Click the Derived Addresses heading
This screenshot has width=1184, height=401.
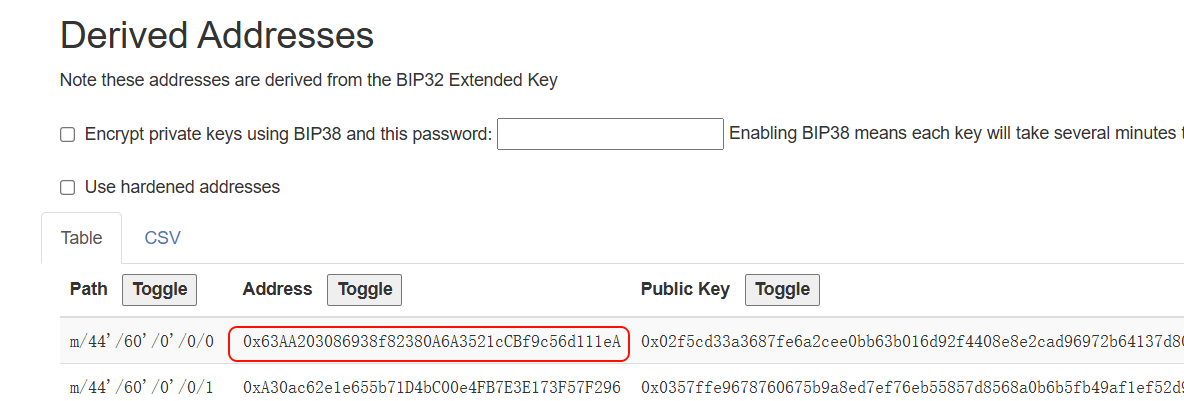pos(217,35)
